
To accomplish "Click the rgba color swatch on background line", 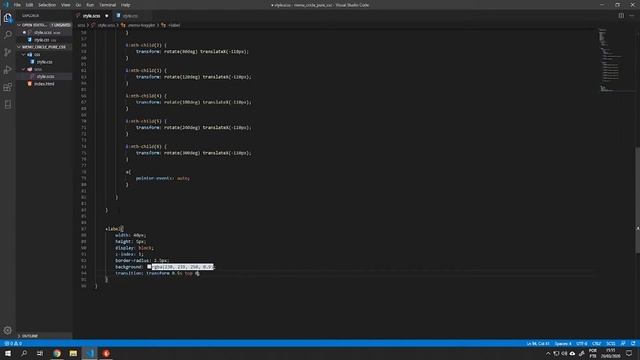I will [149, 267].
